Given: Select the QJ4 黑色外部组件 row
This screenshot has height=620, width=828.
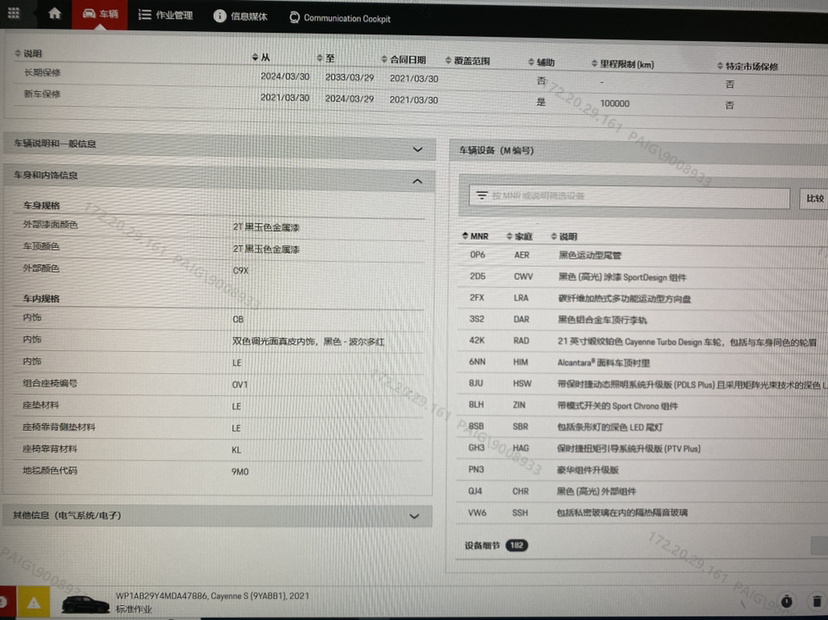Looking at the screenshot, I should (643, 491).
